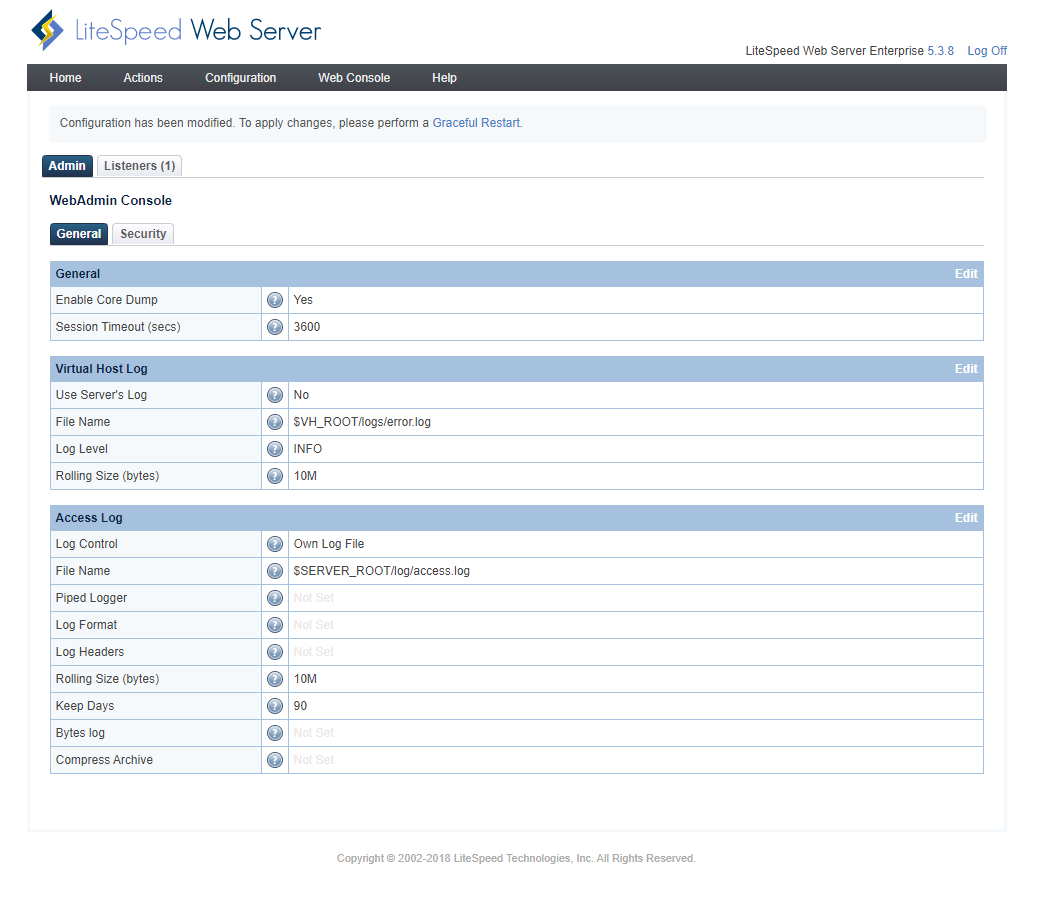Open help for Enable Core Dump
This screenshot has height=908, width=1039.
(x=275, y=300)
